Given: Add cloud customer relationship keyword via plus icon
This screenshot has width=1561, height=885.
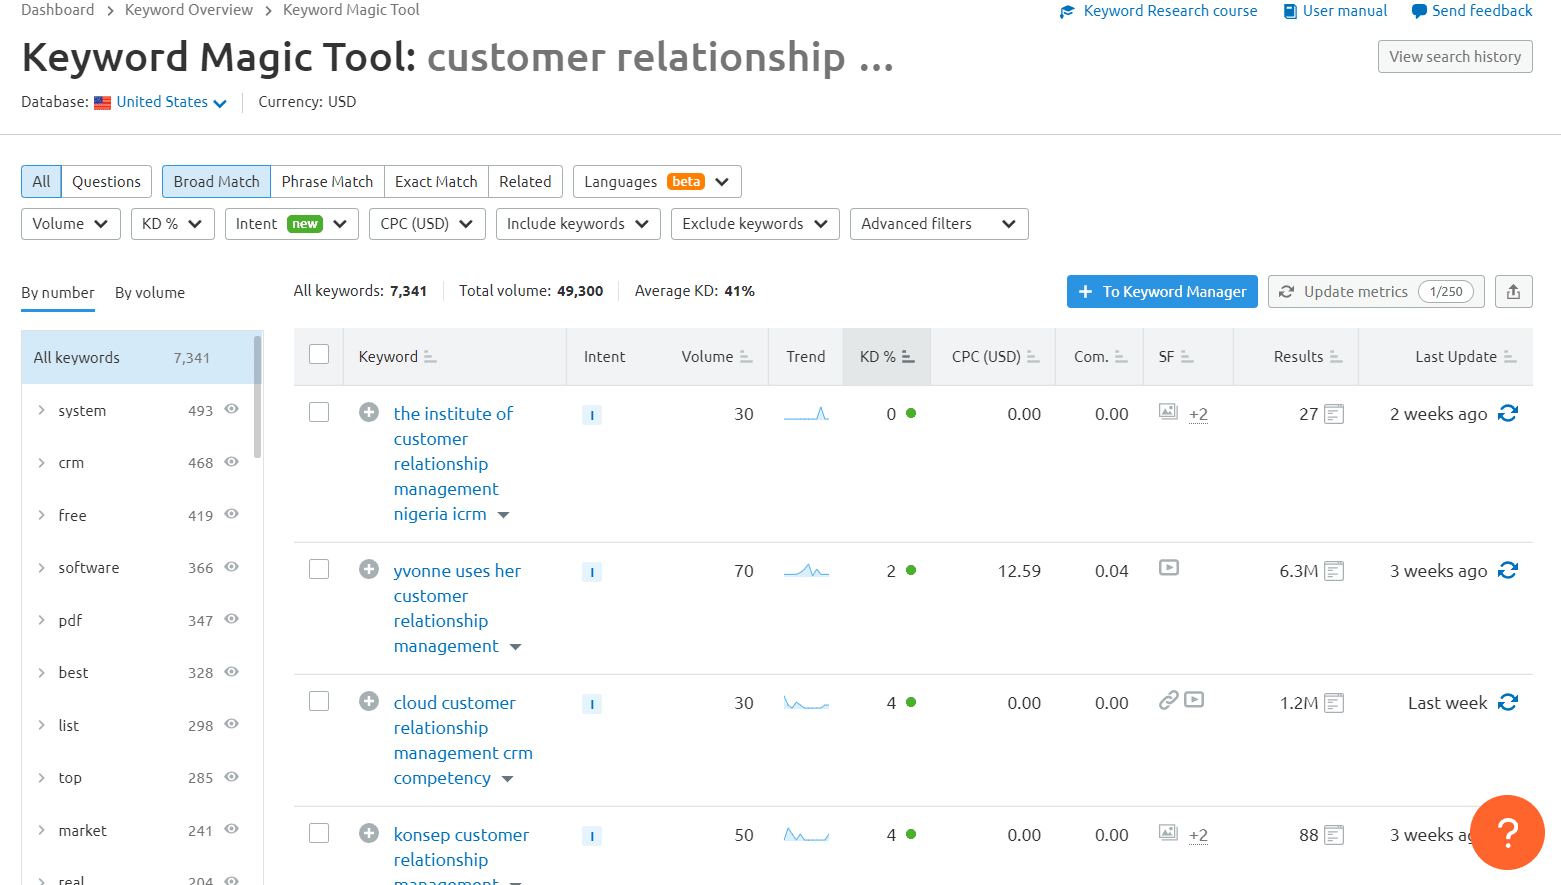Looking at the screenshot, I should (x=369, y=702).
